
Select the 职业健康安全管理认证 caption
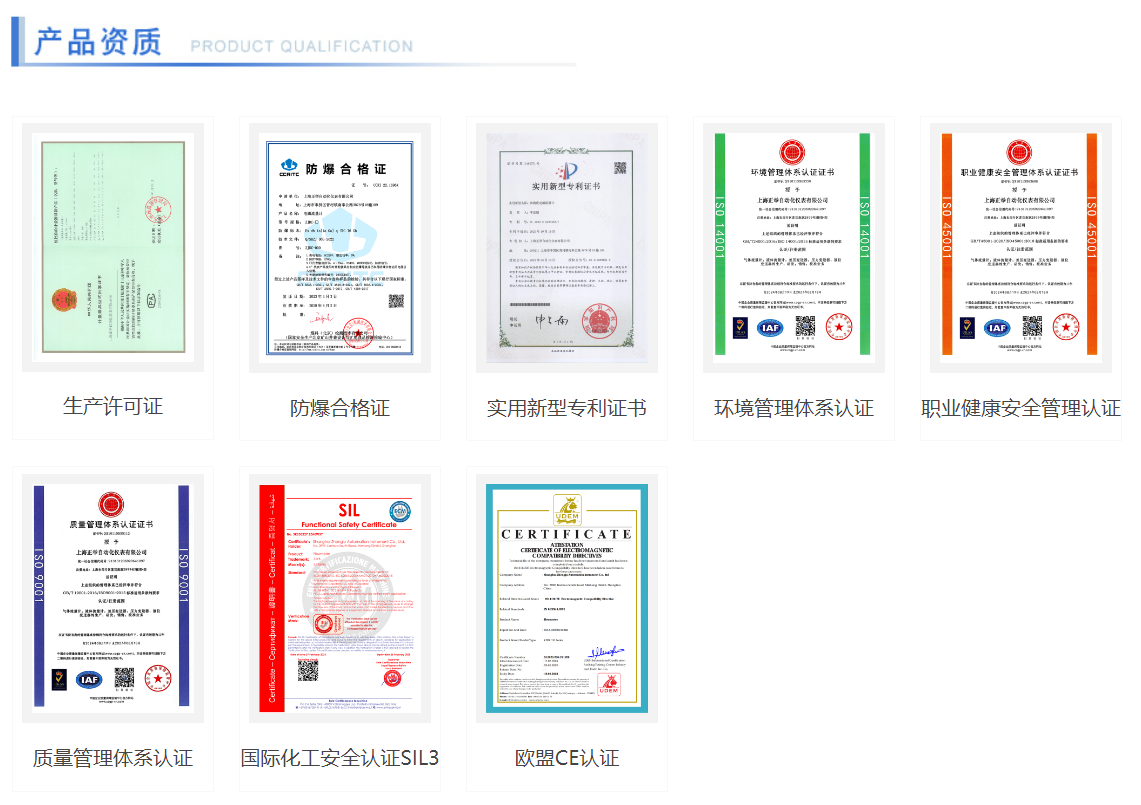[1021, 408]
